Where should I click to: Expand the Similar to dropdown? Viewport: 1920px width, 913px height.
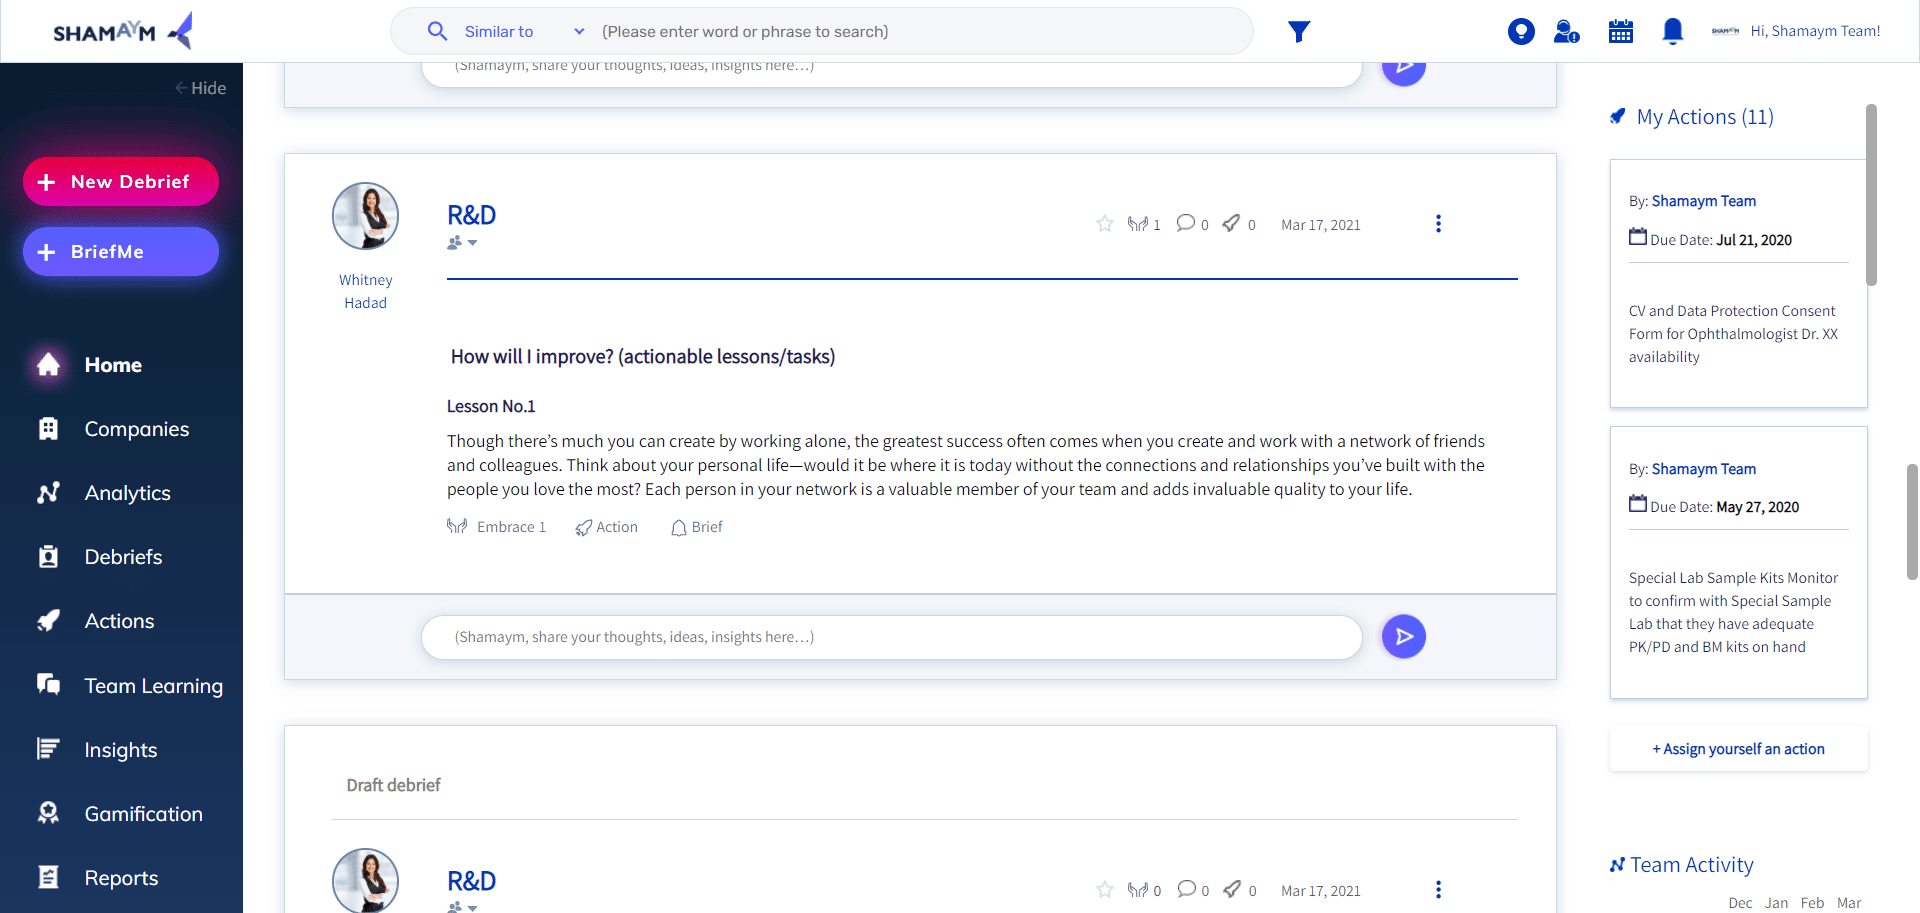[x=524, y=32]
